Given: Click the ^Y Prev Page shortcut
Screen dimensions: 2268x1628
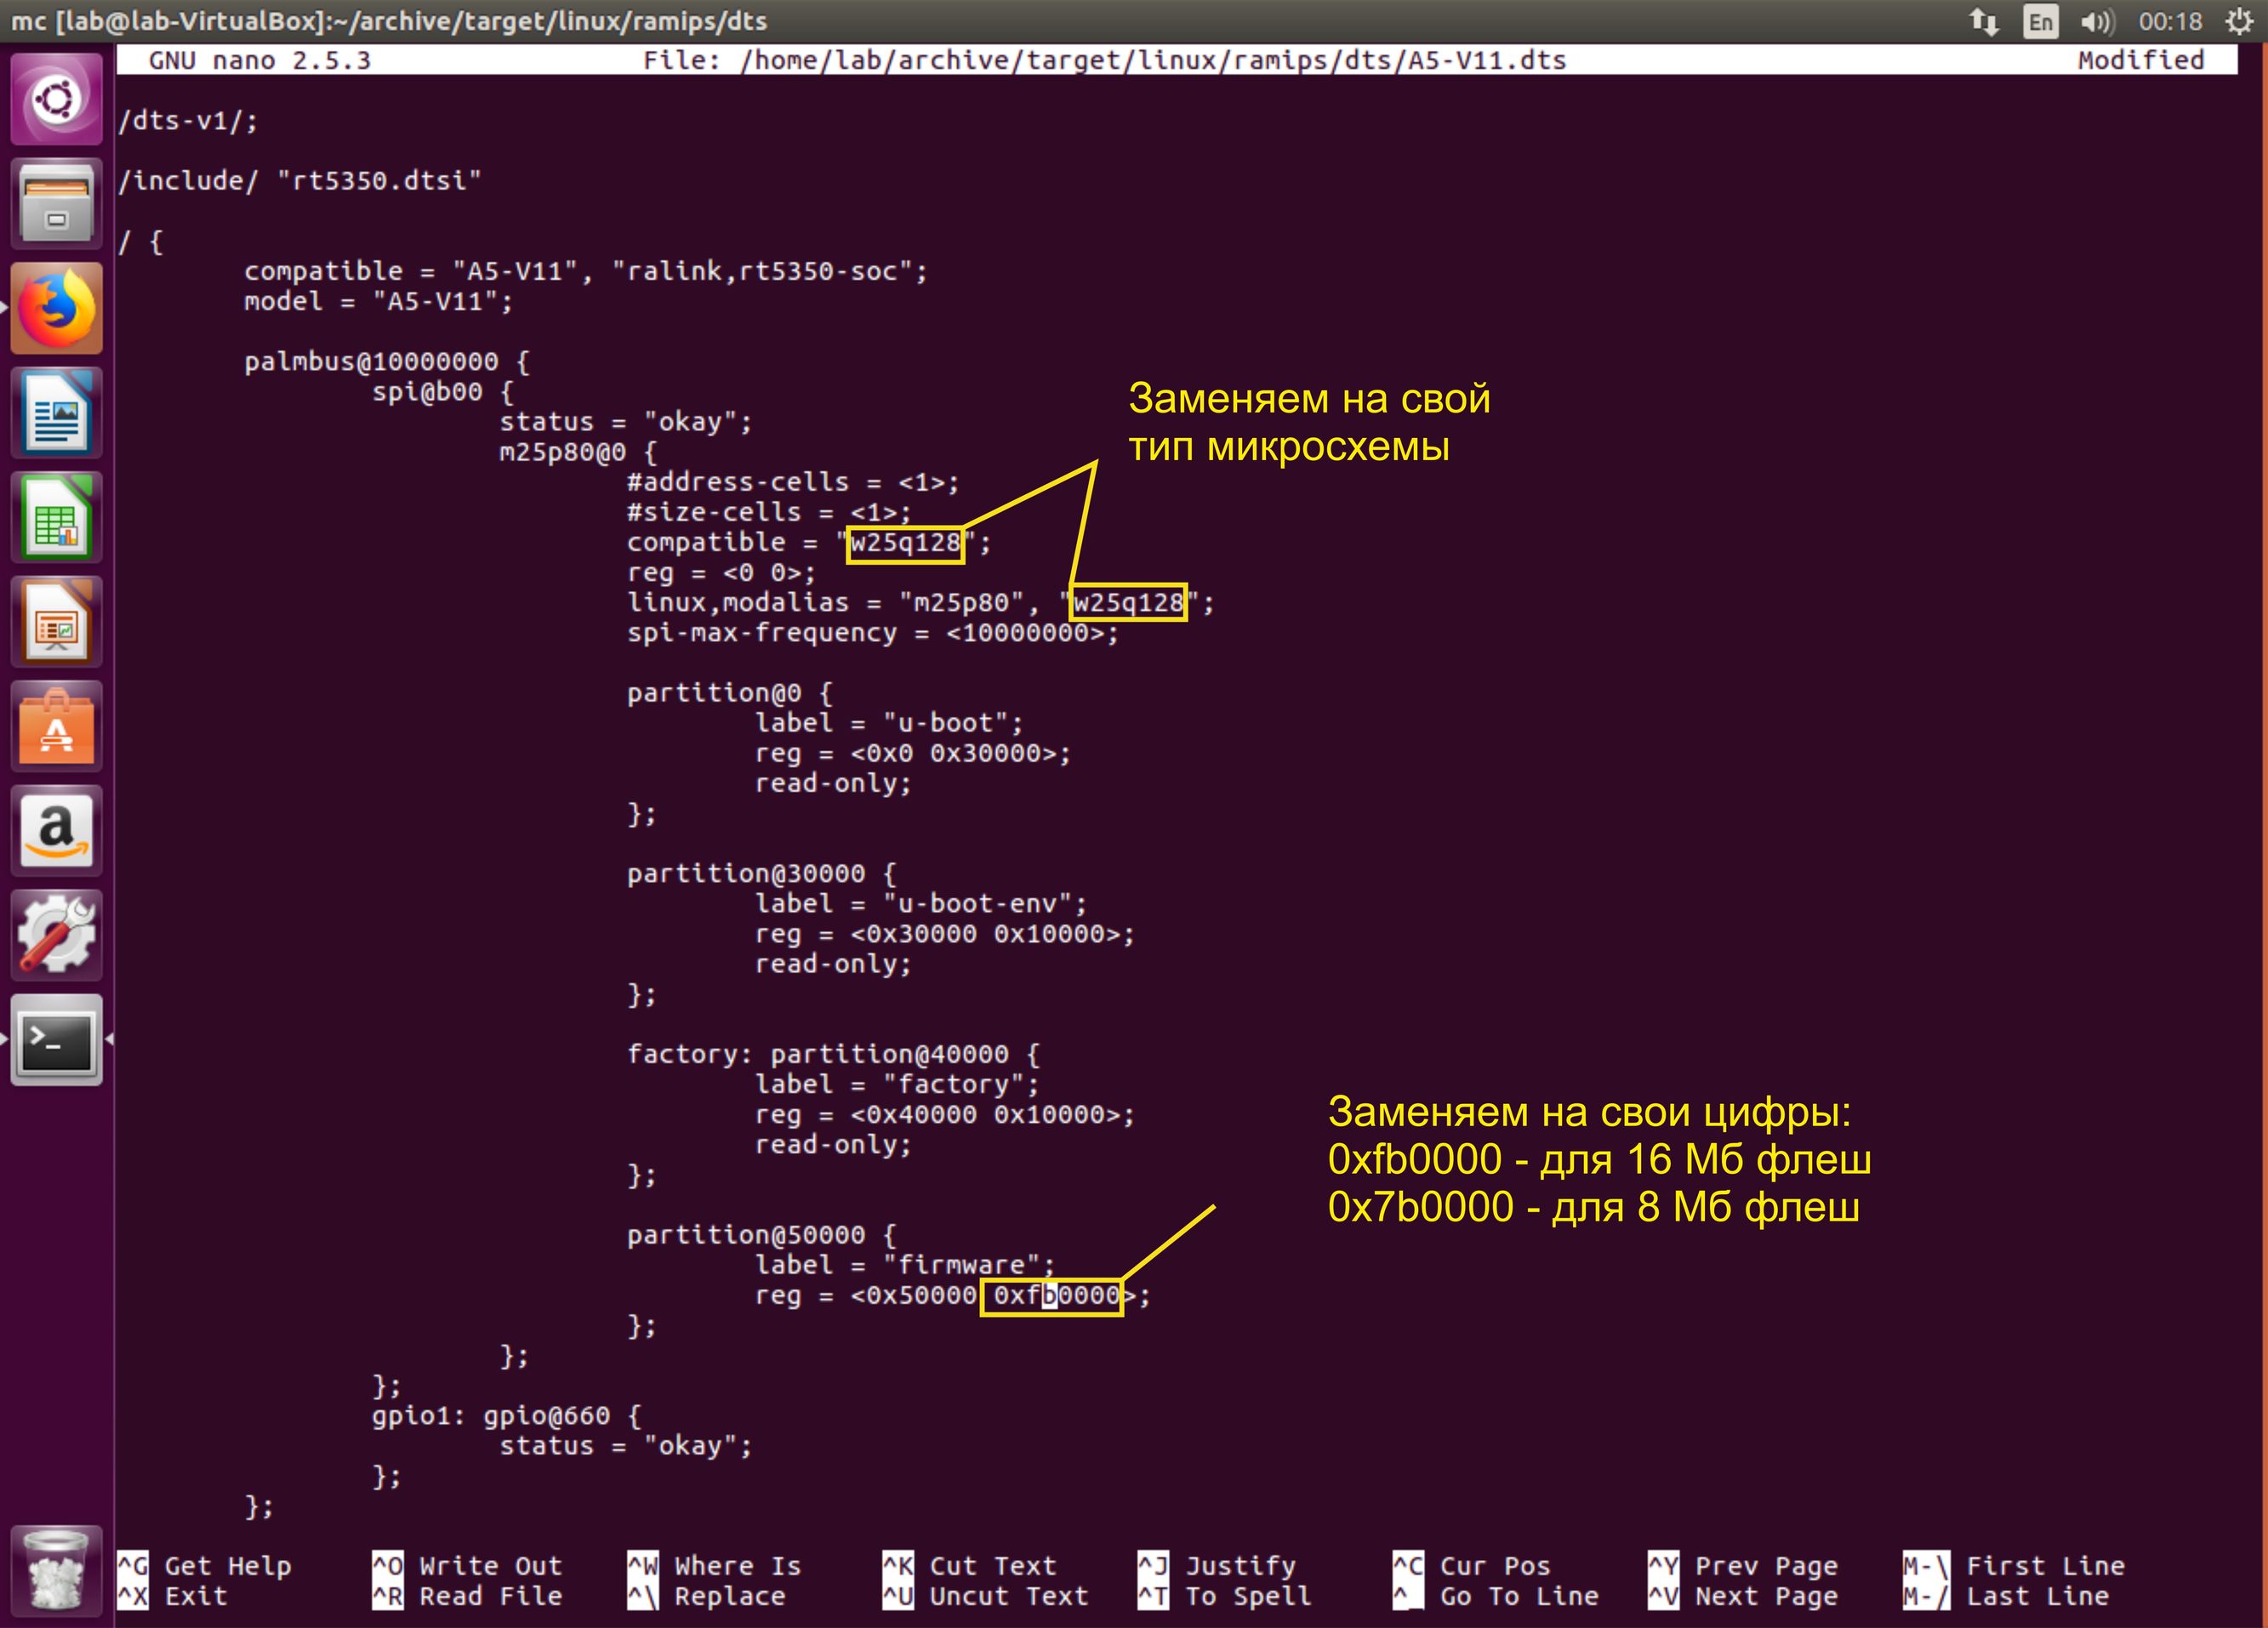Looking at the screenshot, I should point(1743,1565).
